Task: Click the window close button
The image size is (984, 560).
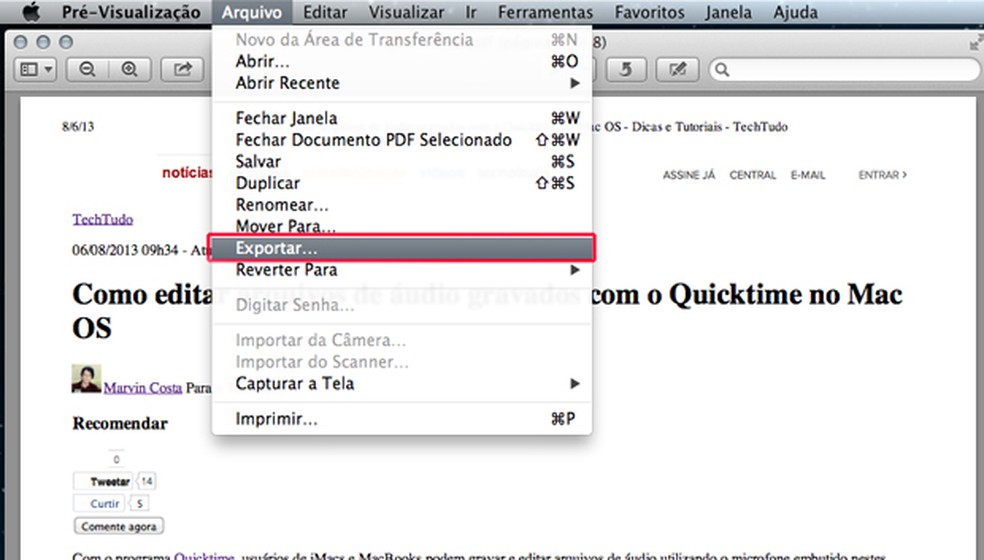Action: [x=21, y=42]
